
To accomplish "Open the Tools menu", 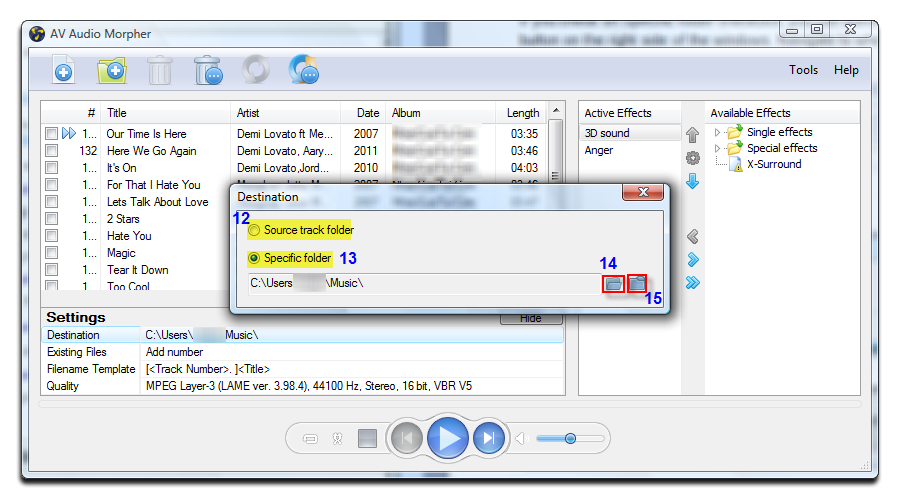I will pos(803,70).
